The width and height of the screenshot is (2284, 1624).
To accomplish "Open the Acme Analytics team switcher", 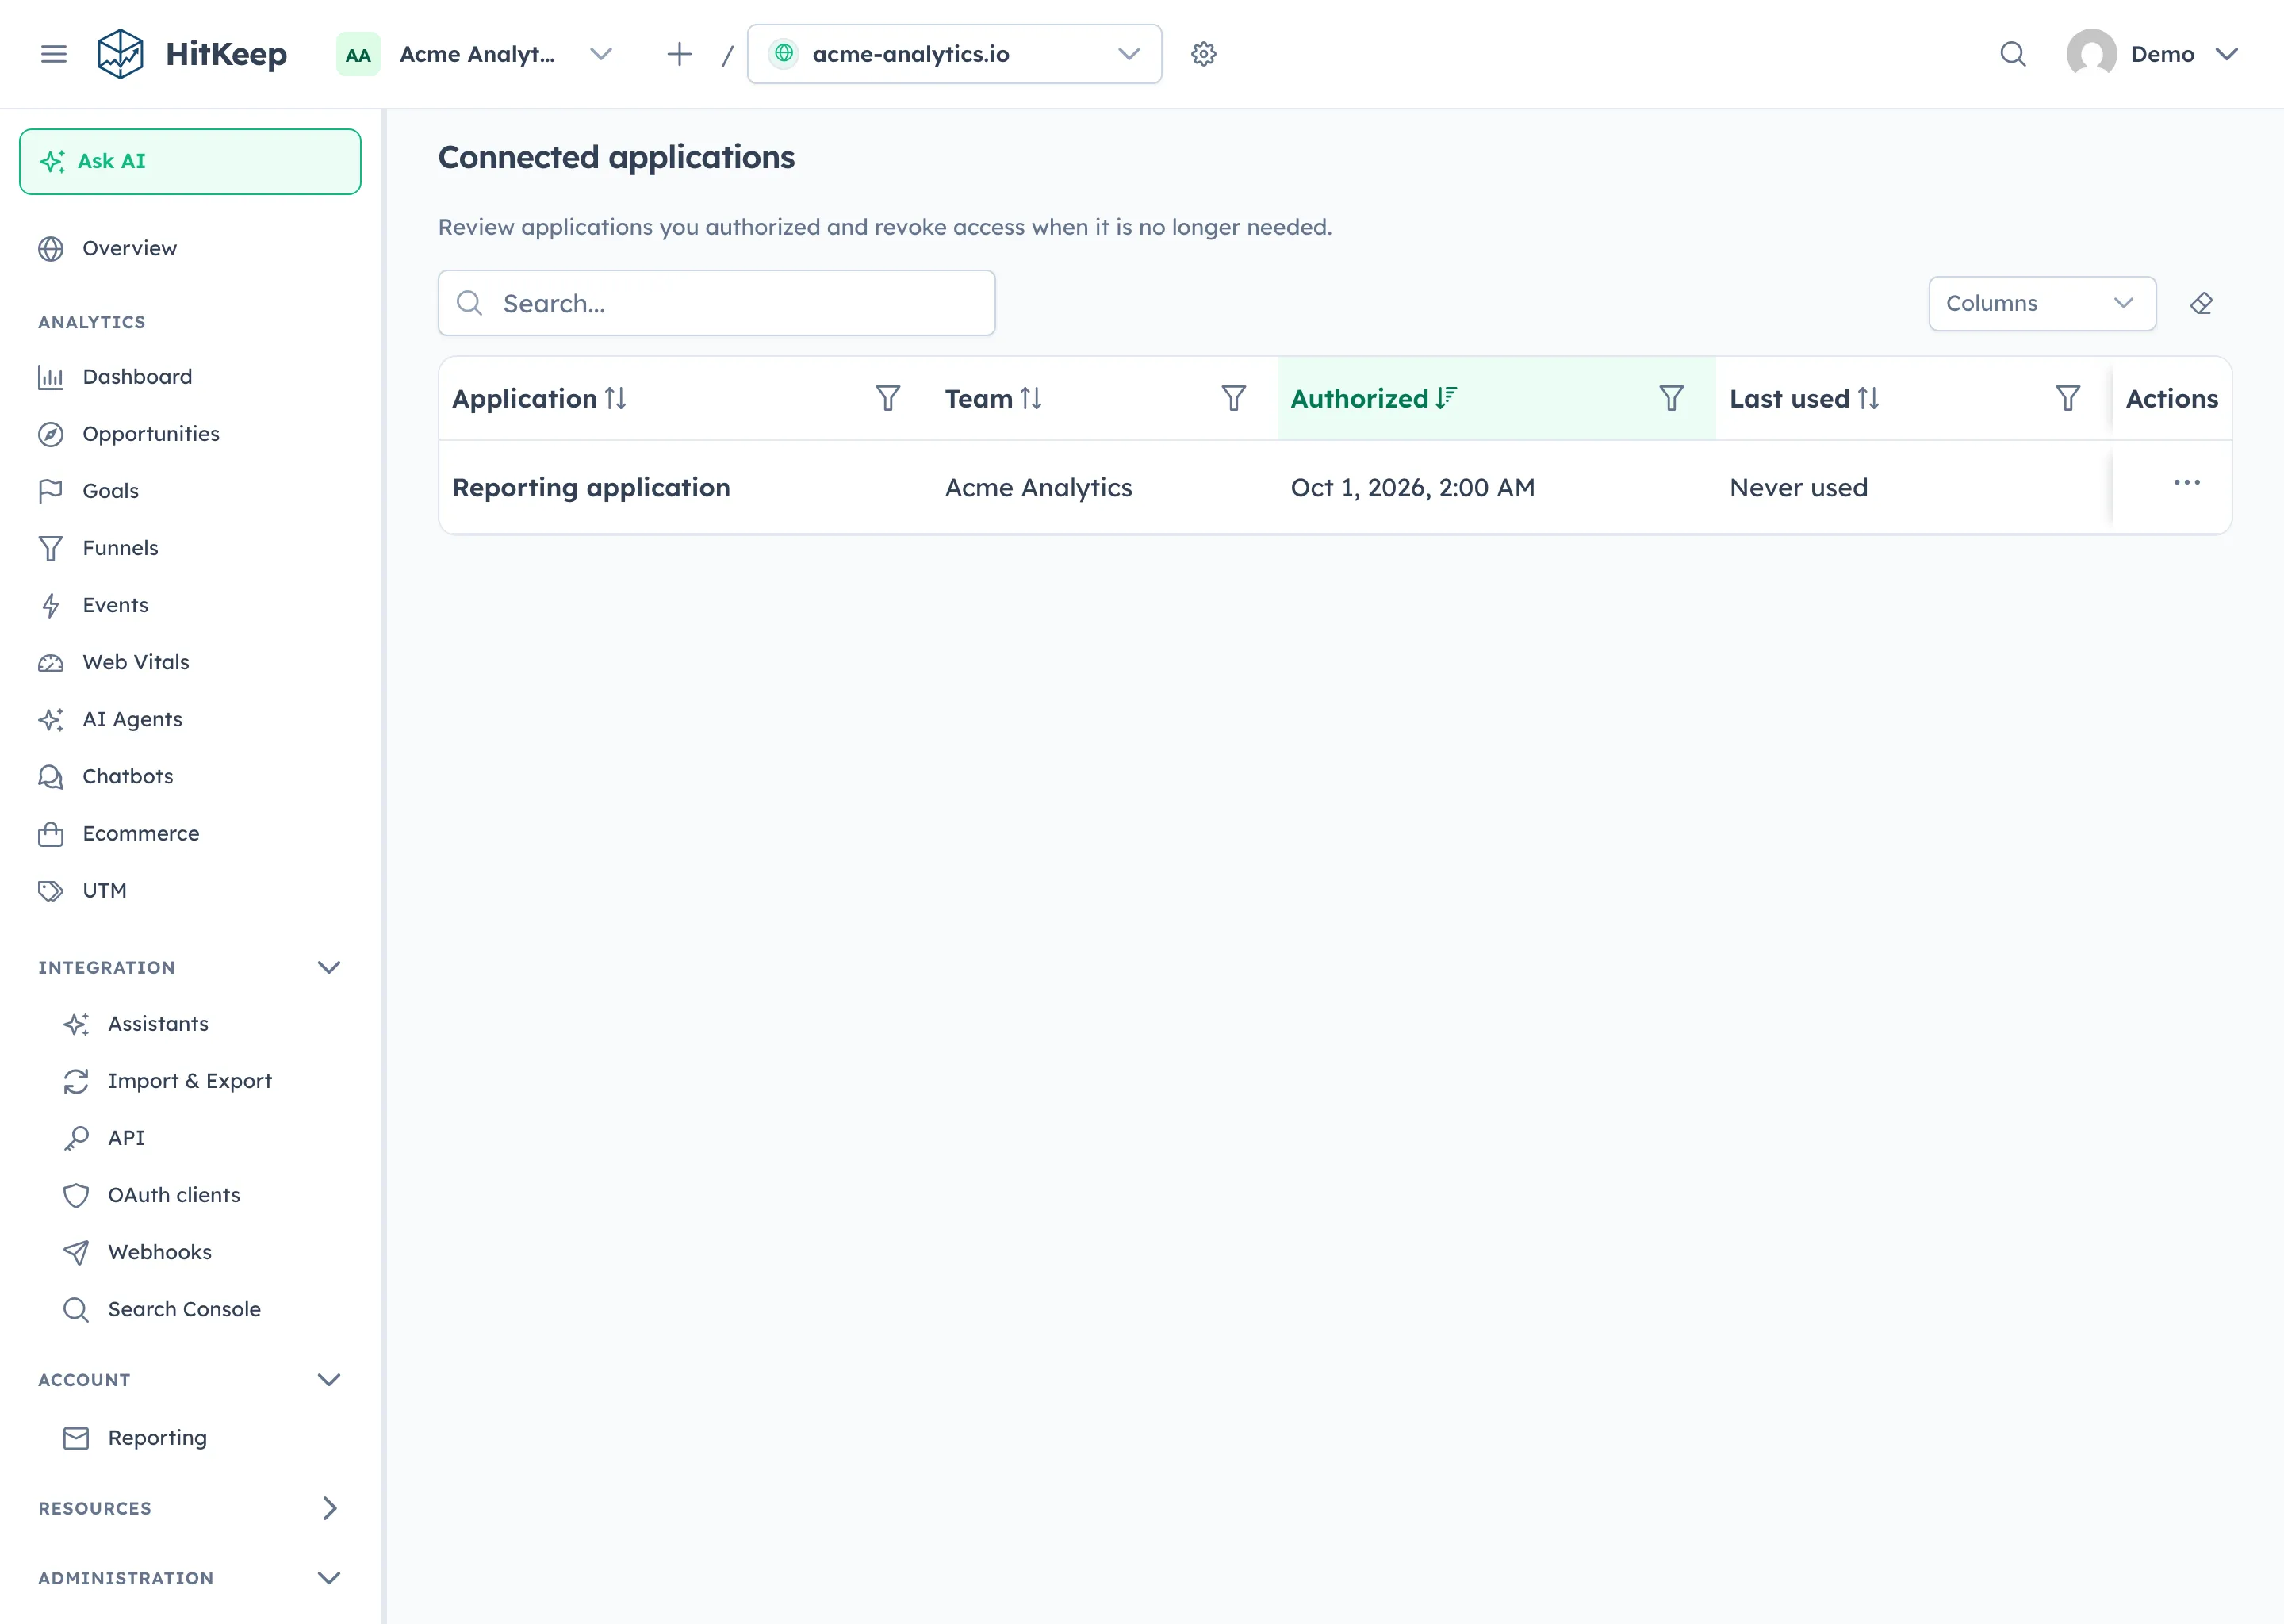I will click(x=476, y=54).
